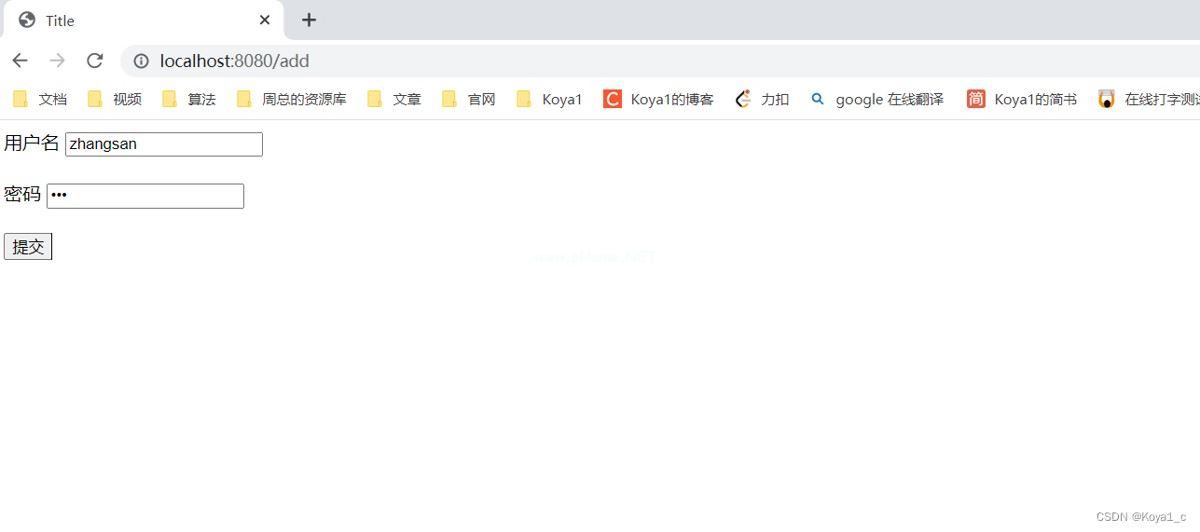Submit the form with 提交 button
1200x532 pixels.
coord(28,247)
